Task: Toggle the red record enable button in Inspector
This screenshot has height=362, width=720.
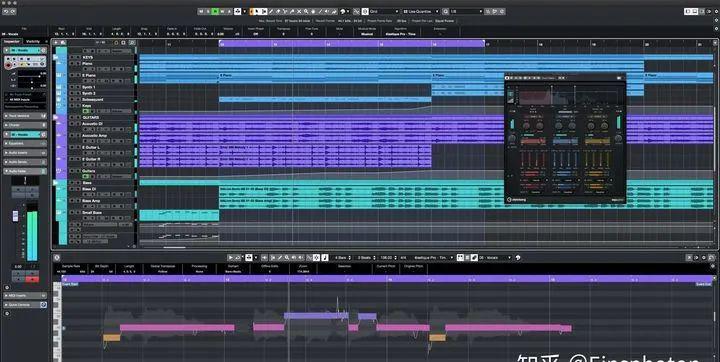Action: coord(8,65)
